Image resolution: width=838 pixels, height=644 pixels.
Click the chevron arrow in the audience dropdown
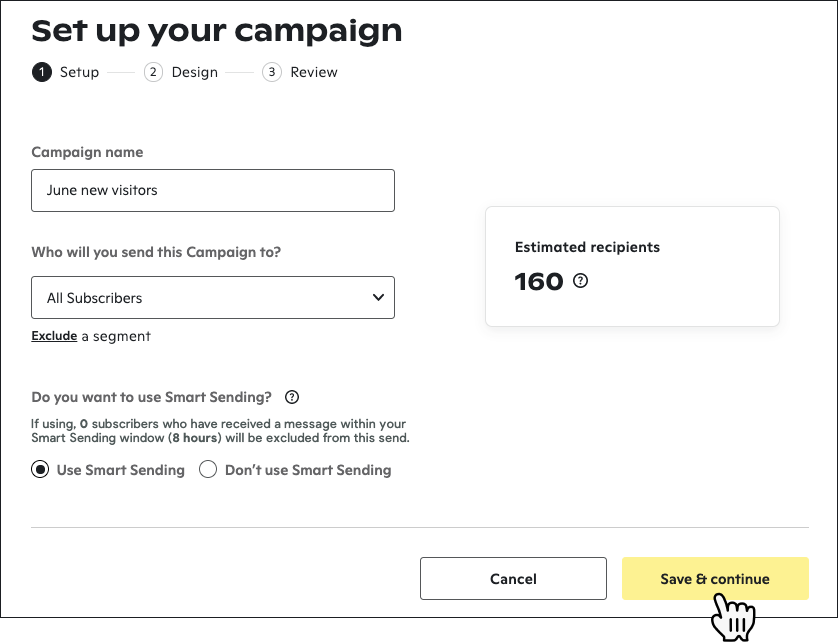click(378, 297)
